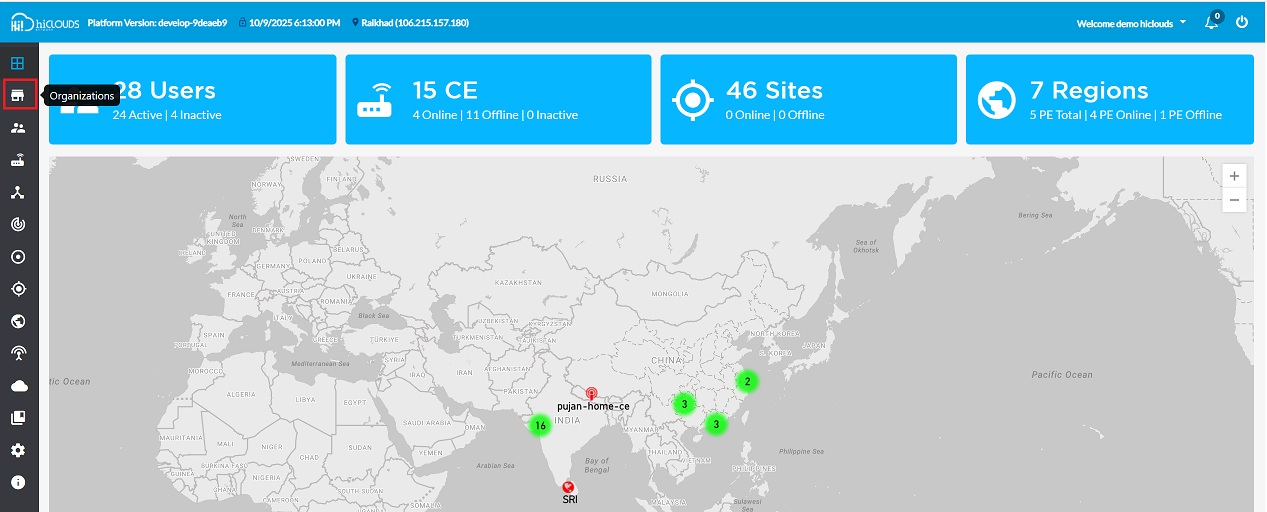
Task: Open the circle-dot icon in sidebar
Action: pyautogui.click(x=17, y=257)
